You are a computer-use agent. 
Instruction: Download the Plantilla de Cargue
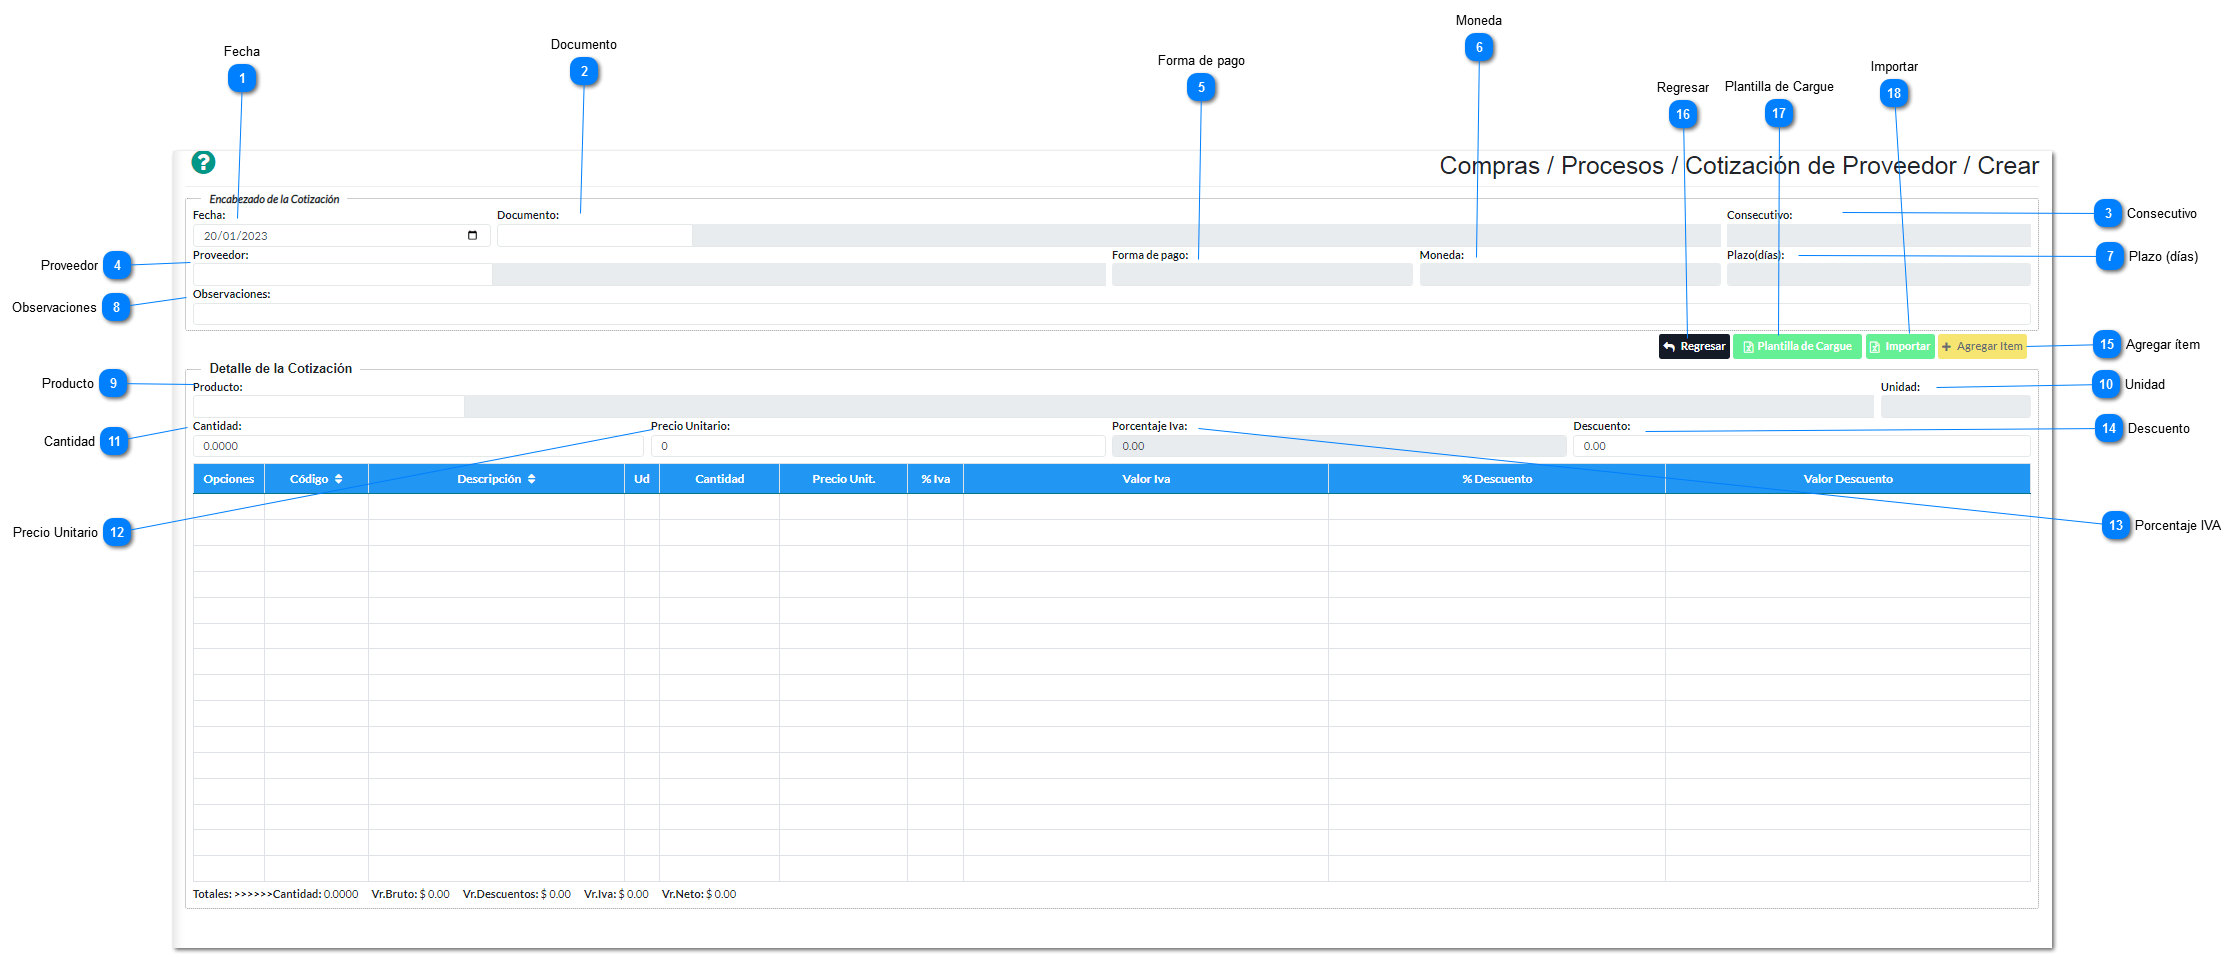1797,346
